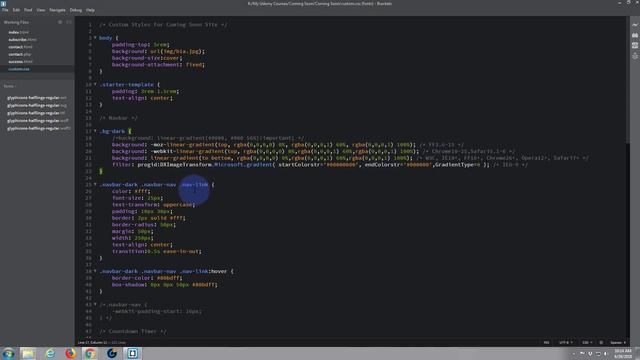Open the Find menu
This screenshot has width=640, height=360.
28,10
